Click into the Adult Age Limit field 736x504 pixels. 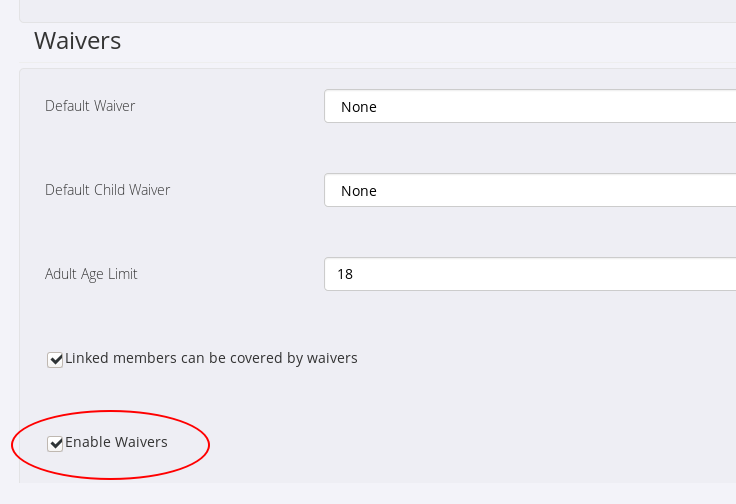tap(530, 274)
